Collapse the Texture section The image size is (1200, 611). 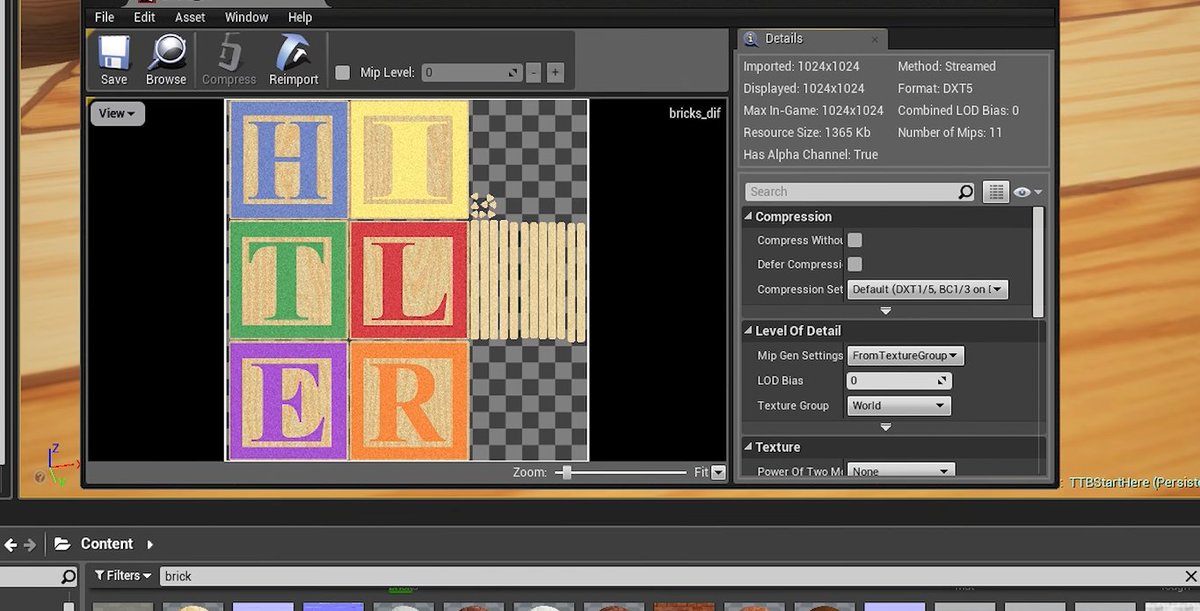(x=748, y=447)
